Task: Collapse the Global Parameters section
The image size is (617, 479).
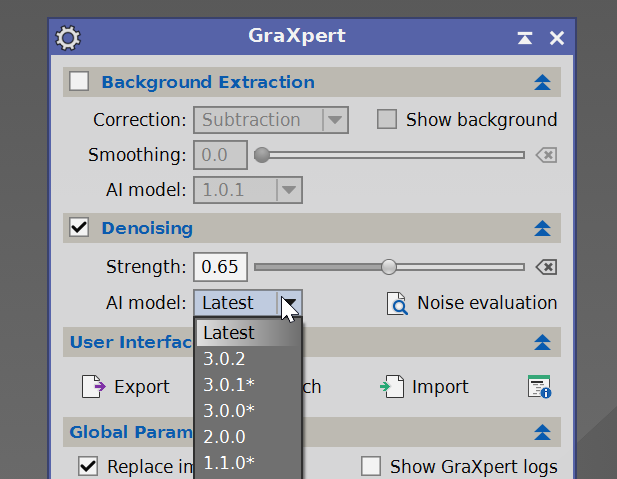Action: pyautogui.click(x=542, y=433)
